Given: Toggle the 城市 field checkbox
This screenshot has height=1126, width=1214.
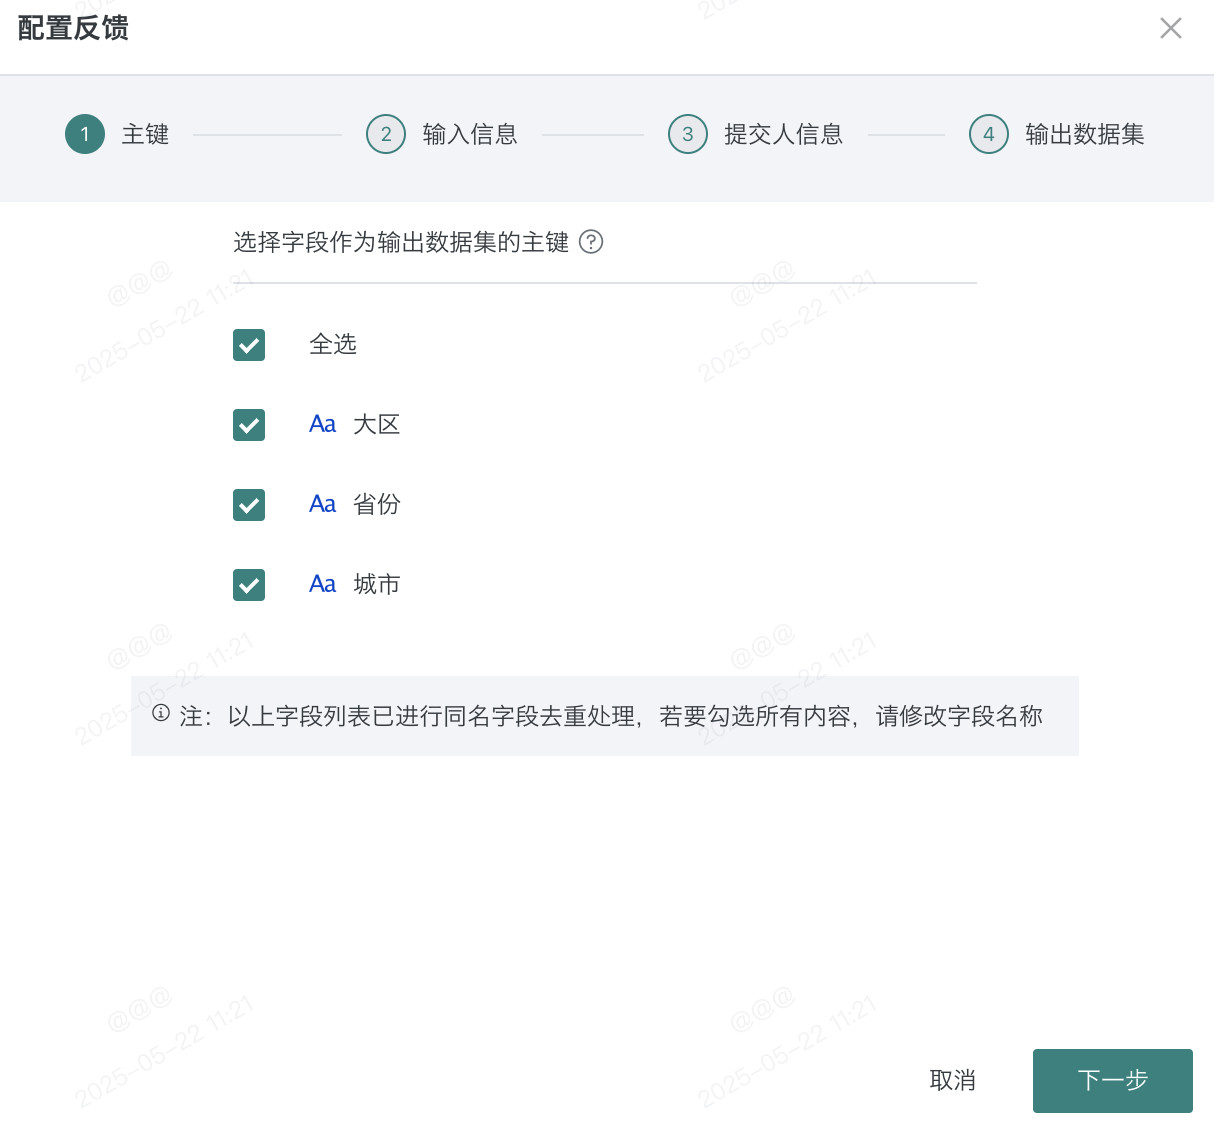Looking at the screenshot, I should coord(249,585).
